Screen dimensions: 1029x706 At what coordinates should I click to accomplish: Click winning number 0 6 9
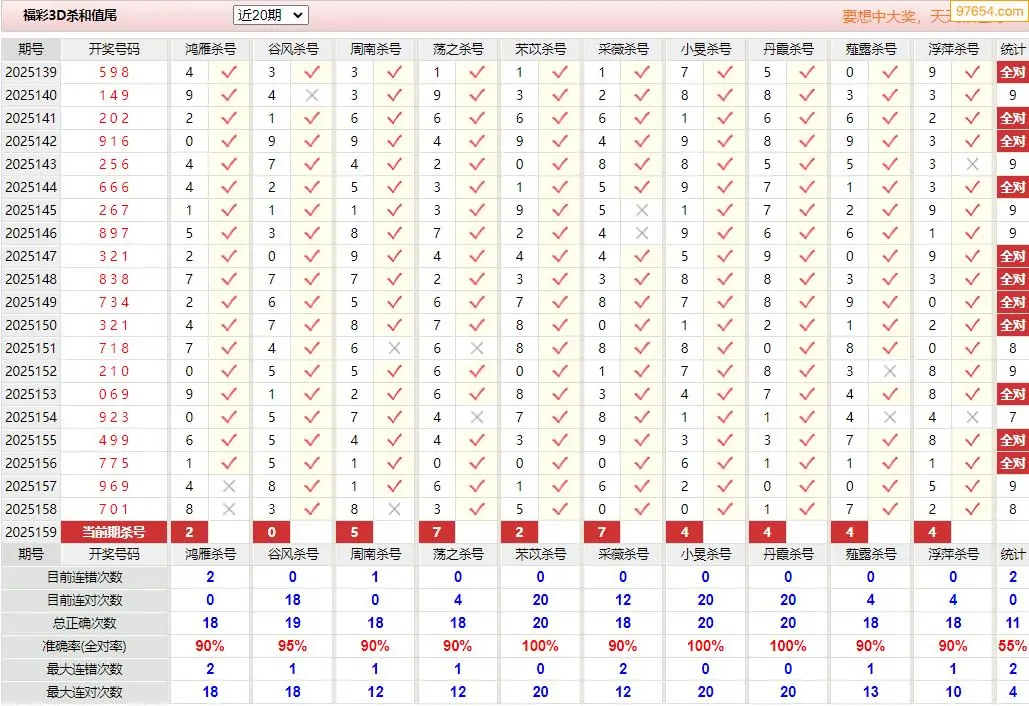(114, 394)
